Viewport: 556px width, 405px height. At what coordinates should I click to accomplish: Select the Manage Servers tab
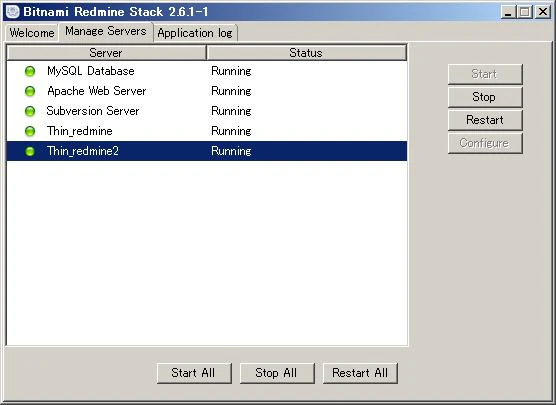(106, 32)
